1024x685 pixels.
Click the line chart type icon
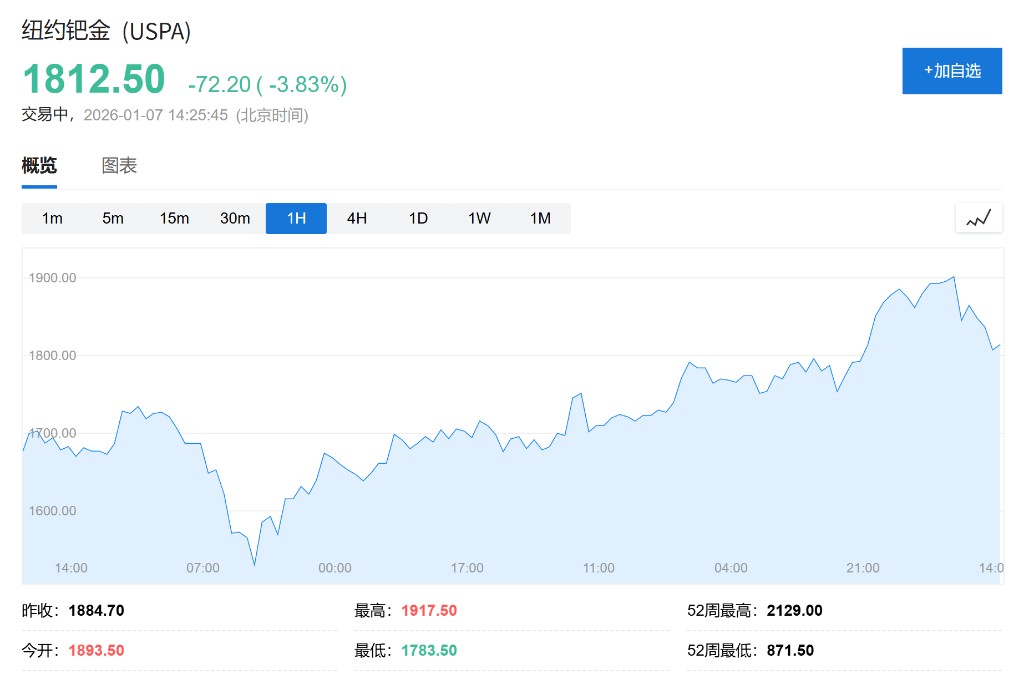pos(978,218)
